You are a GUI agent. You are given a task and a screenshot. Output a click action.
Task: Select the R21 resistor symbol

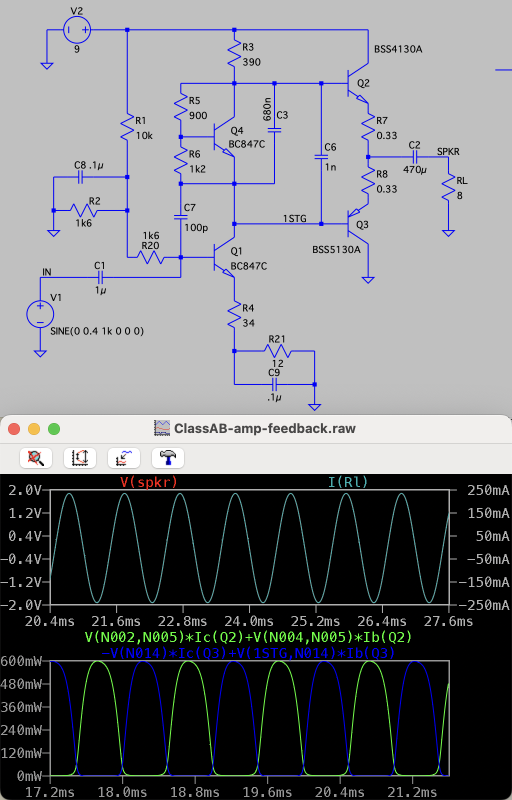tap(277, 352)
